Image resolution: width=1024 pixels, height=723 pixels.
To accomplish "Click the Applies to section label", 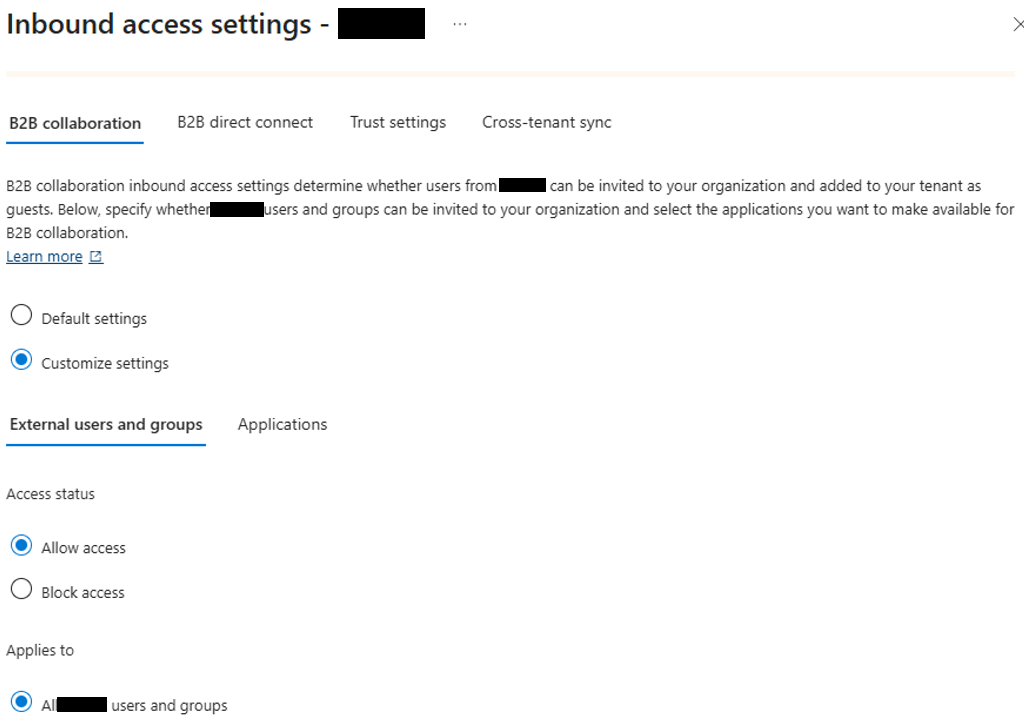I will coord(40,650).
